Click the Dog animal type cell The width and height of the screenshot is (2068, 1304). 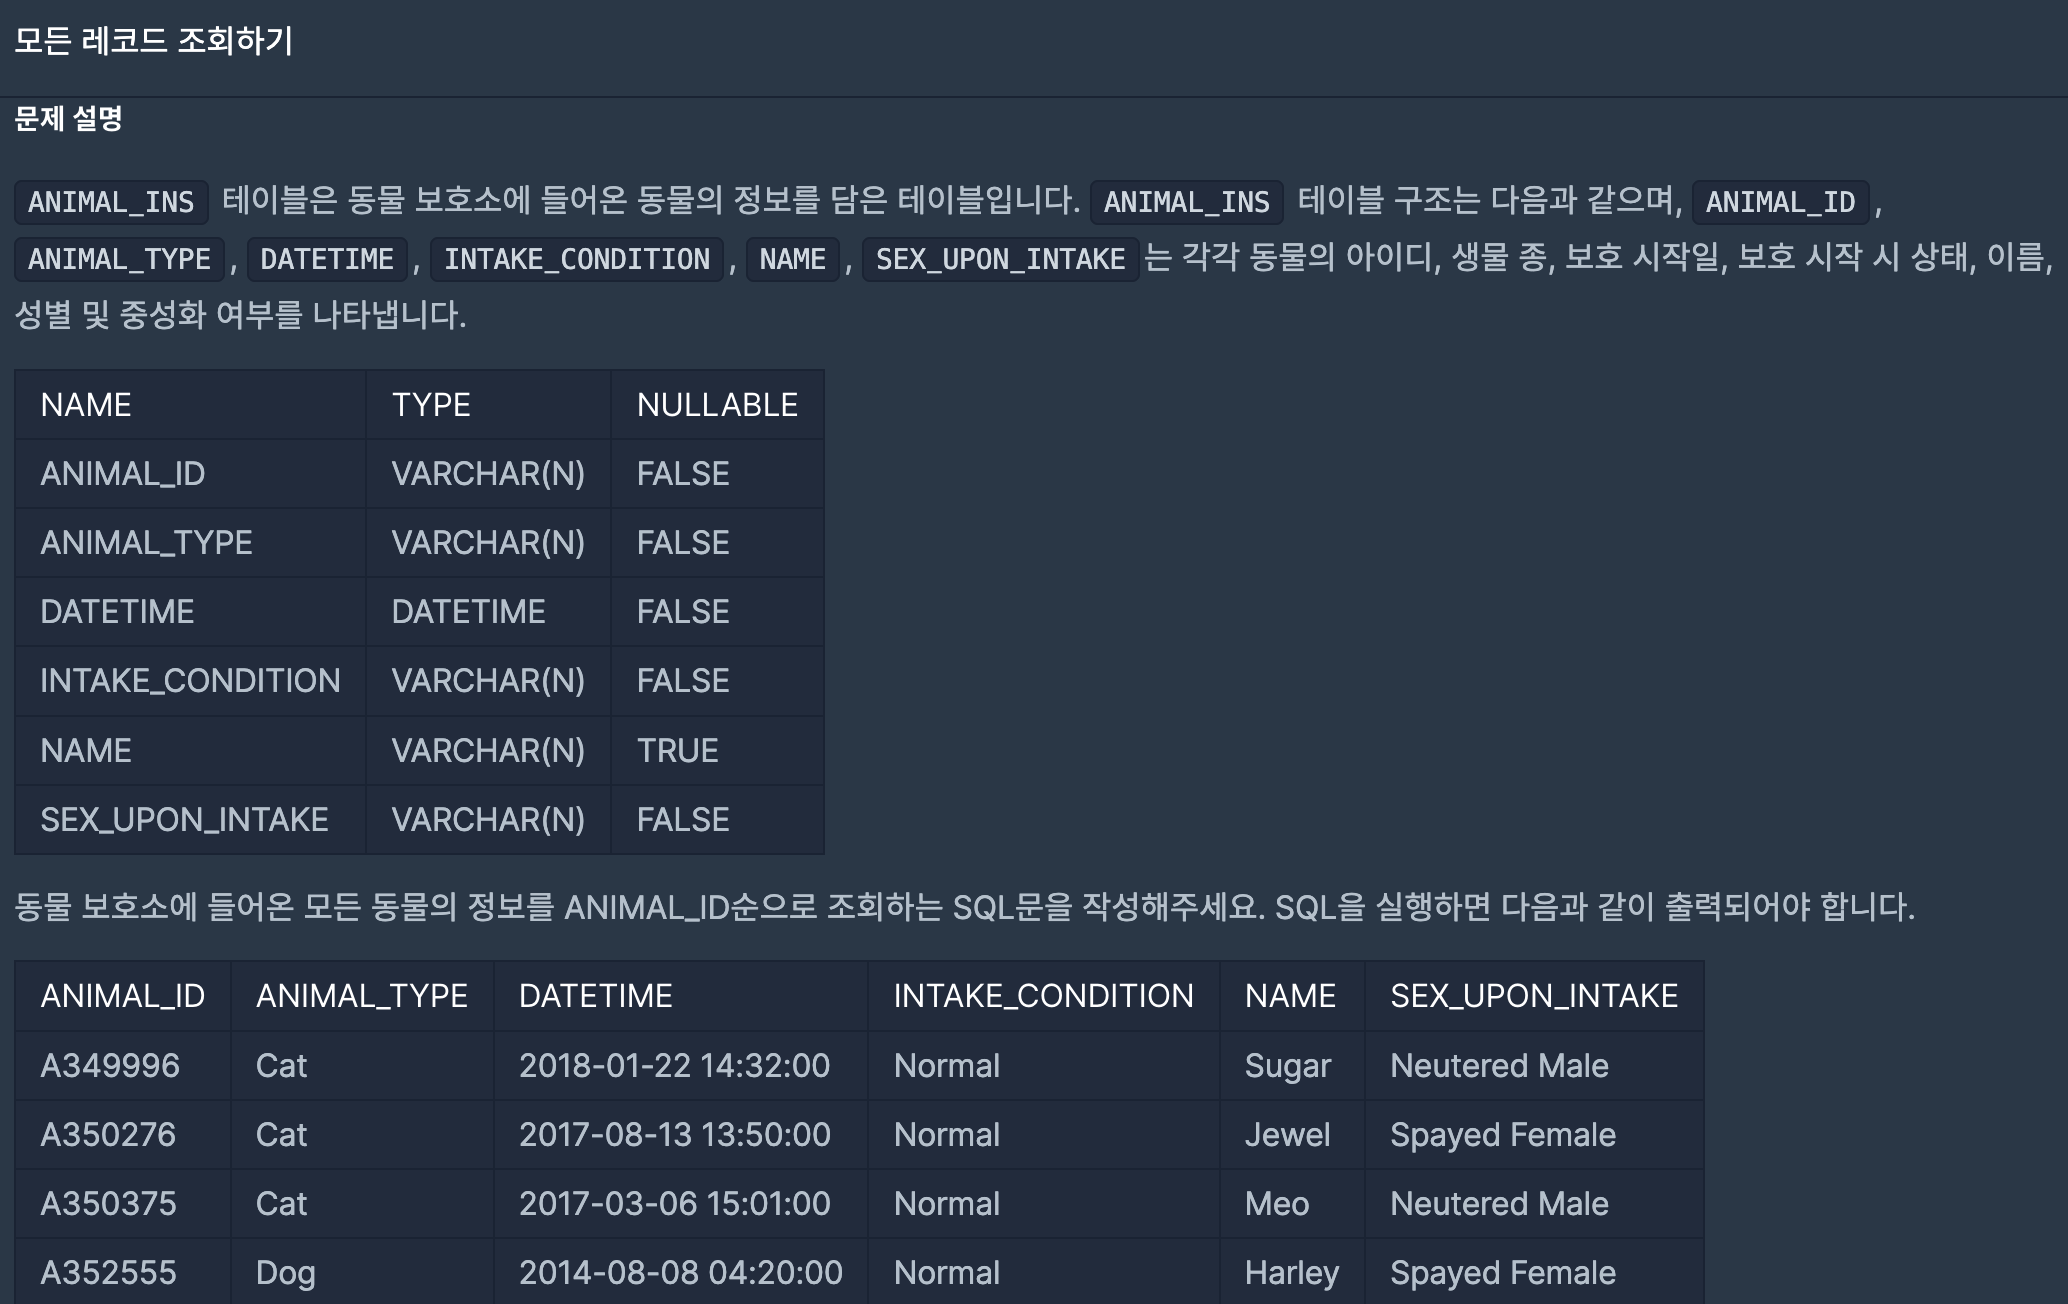[x=285, y=1273]
